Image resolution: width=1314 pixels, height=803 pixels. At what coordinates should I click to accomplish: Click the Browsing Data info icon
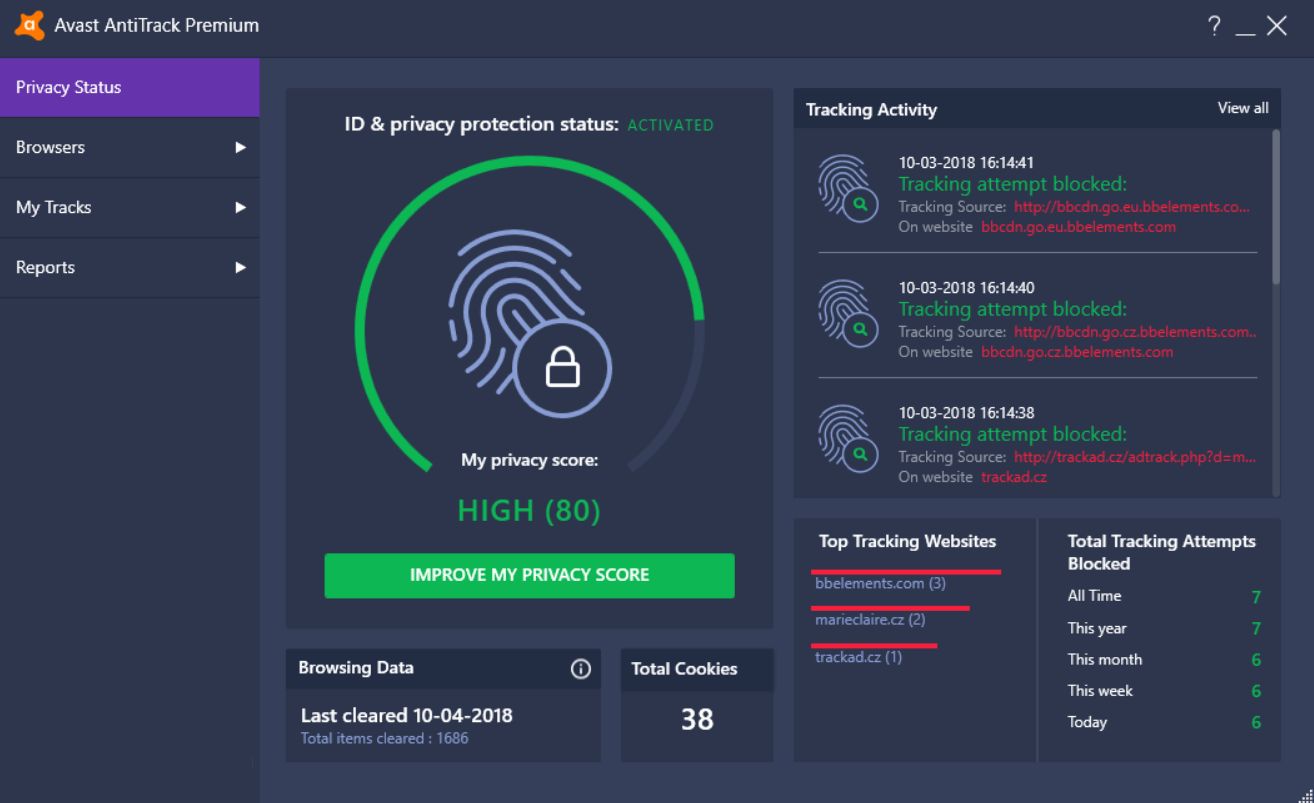pos(580,669)
